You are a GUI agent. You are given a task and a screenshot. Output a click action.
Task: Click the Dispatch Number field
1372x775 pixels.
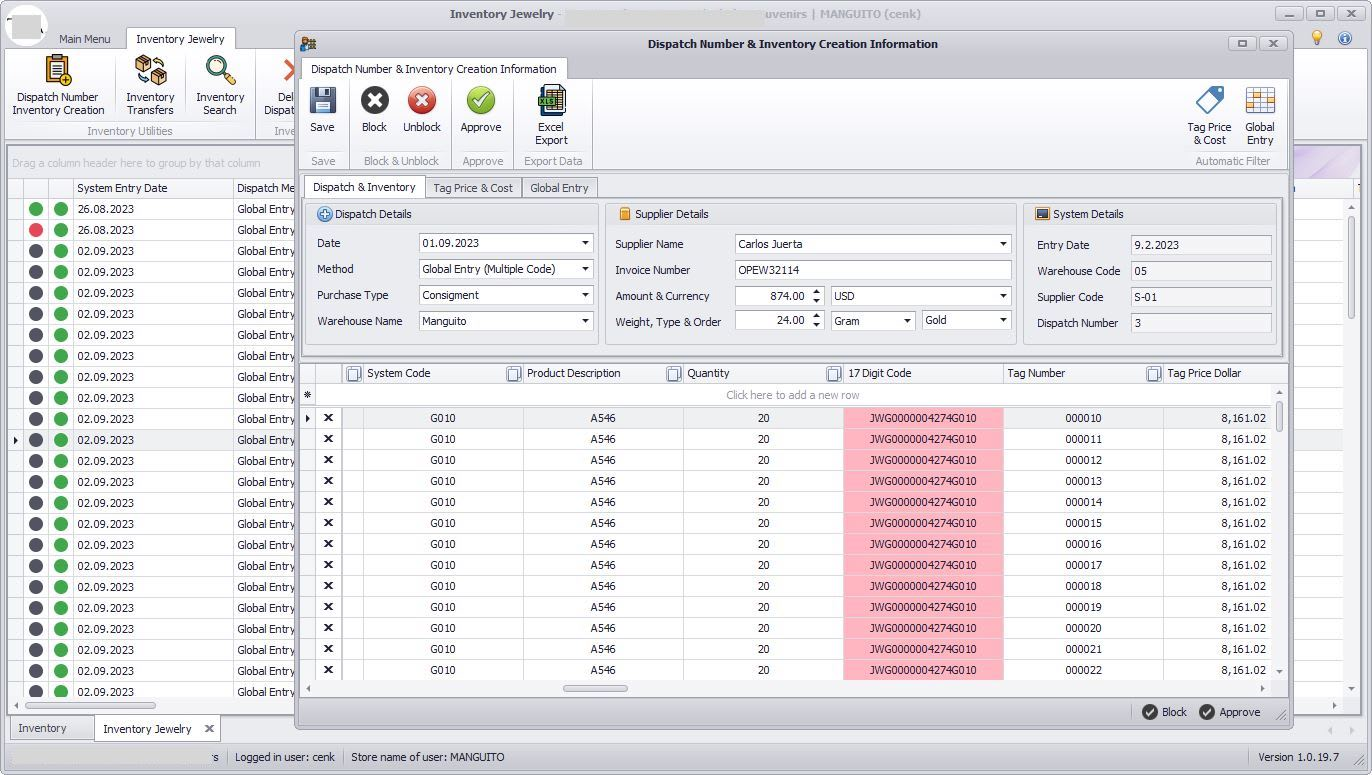coord(1201,323)
